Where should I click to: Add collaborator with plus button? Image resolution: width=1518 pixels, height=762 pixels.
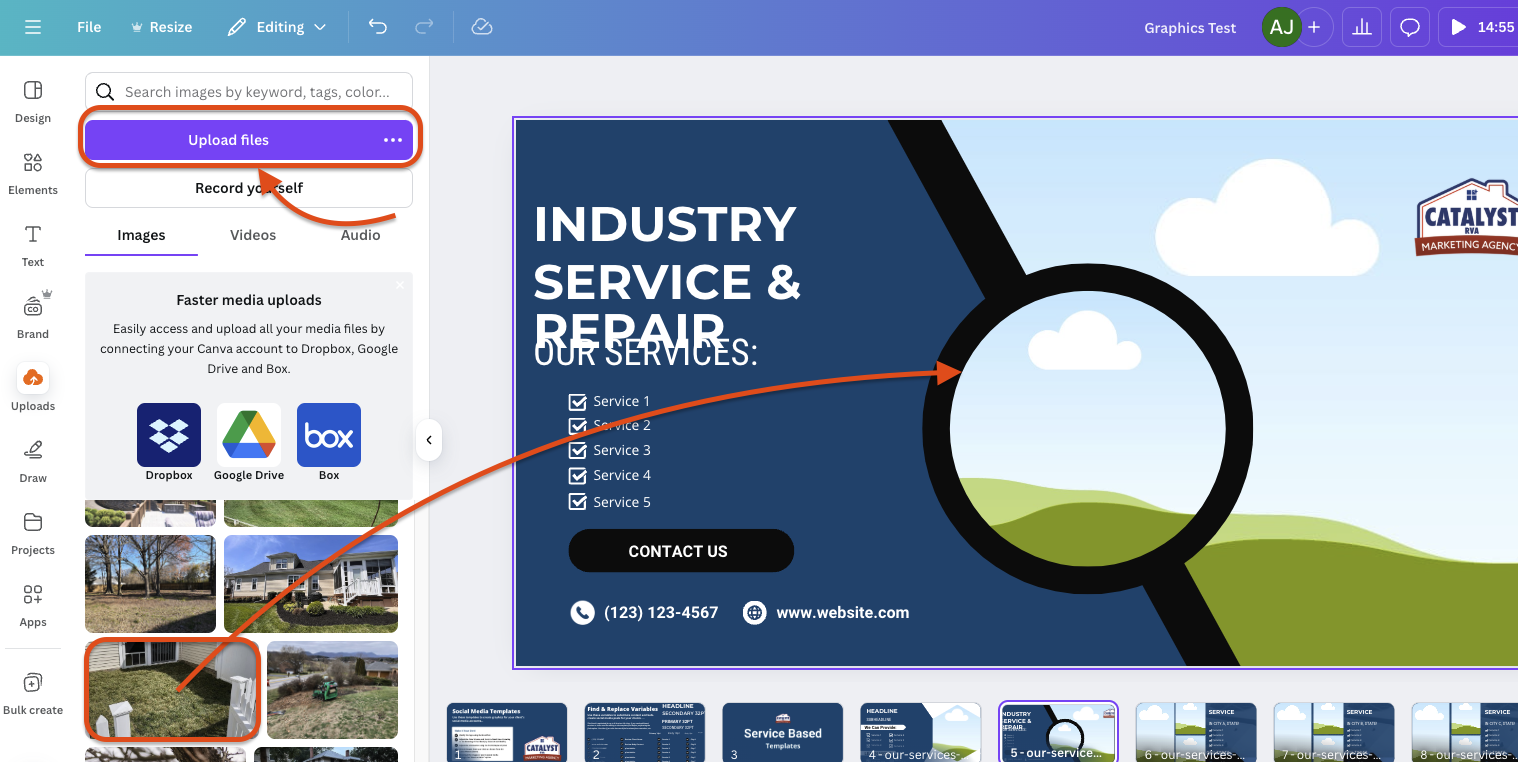tap(1314, 27)
